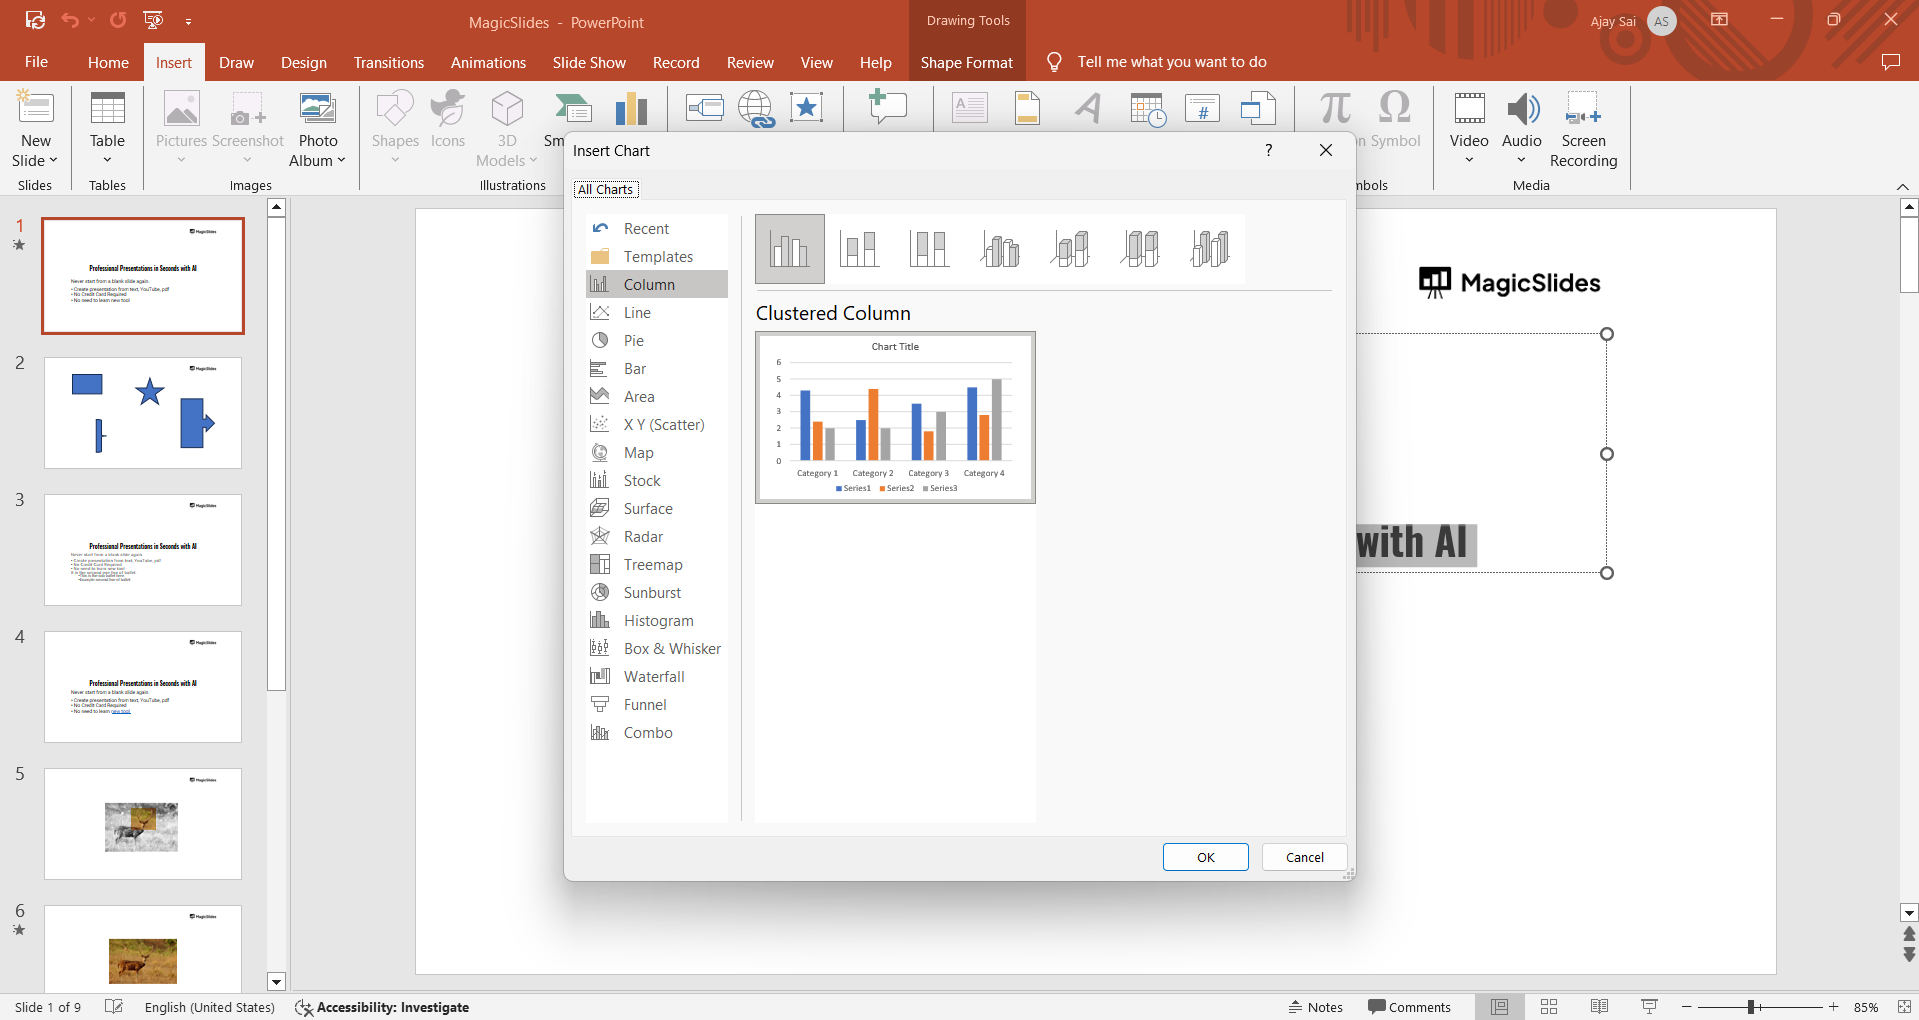Select the Stacked Column chart subtype icon
Screen dimensions: 1919x1020
[859, 249]
